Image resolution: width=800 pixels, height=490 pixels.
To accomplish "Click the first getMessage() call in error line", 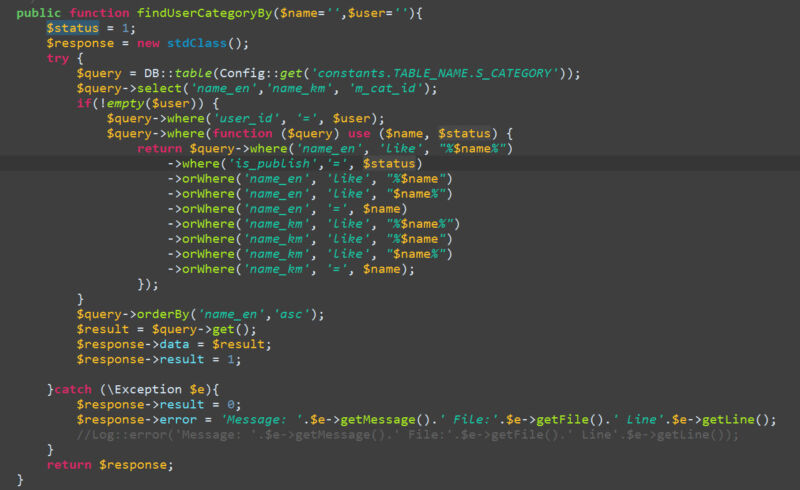I will pyautogui.click(x=381, y=419).
